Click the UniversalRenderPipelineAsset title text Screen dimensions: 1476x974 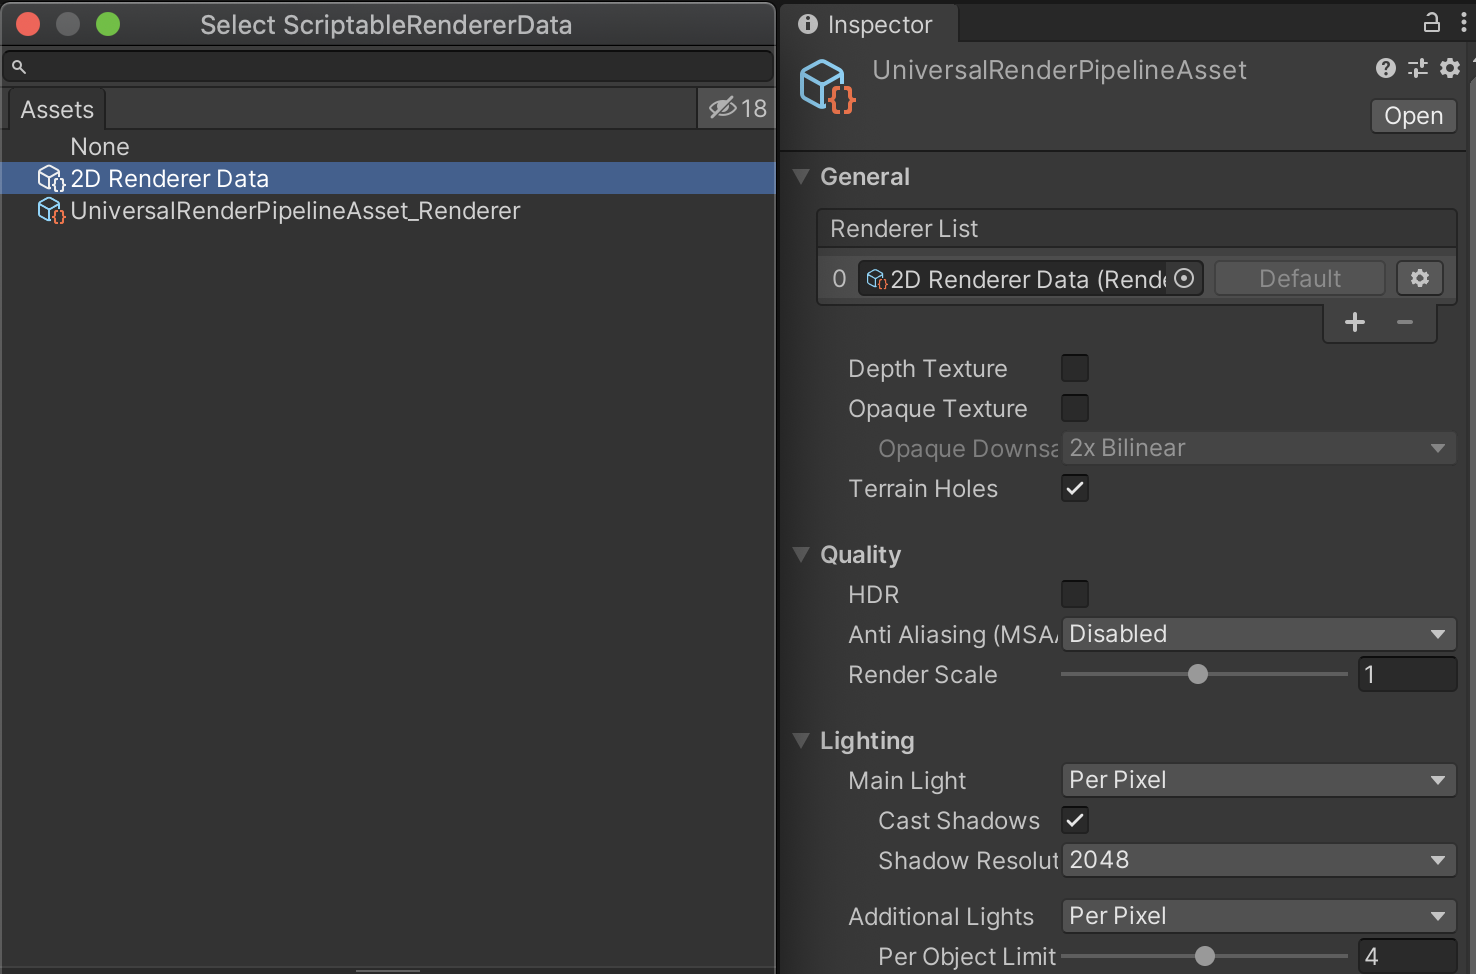(1059, 70)
